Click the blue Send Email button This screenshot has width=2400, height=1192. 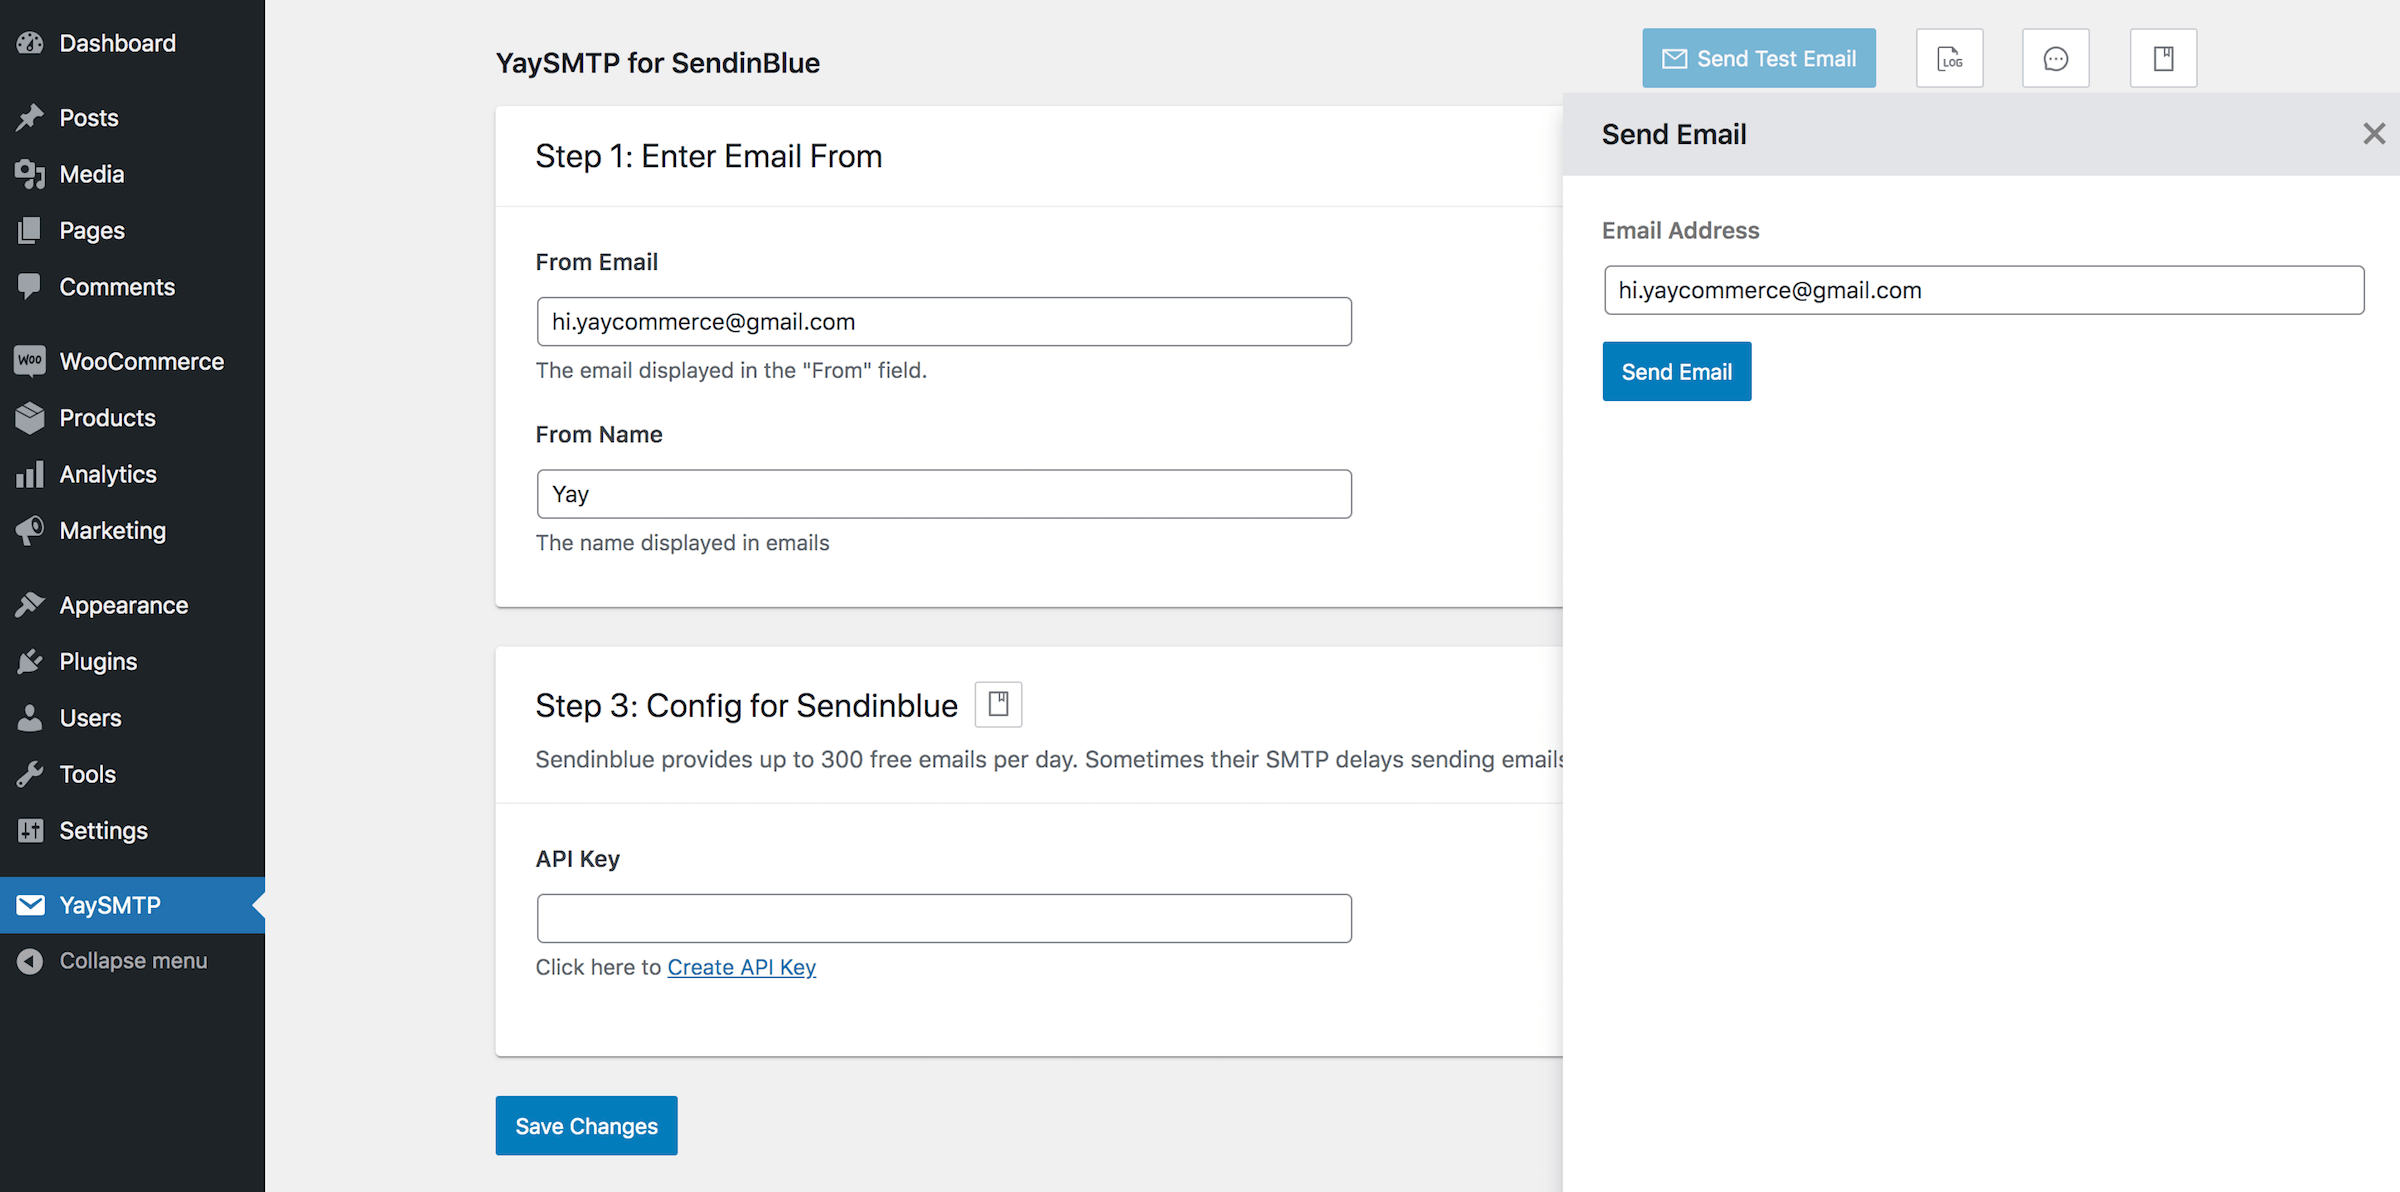click(1677, 371)
